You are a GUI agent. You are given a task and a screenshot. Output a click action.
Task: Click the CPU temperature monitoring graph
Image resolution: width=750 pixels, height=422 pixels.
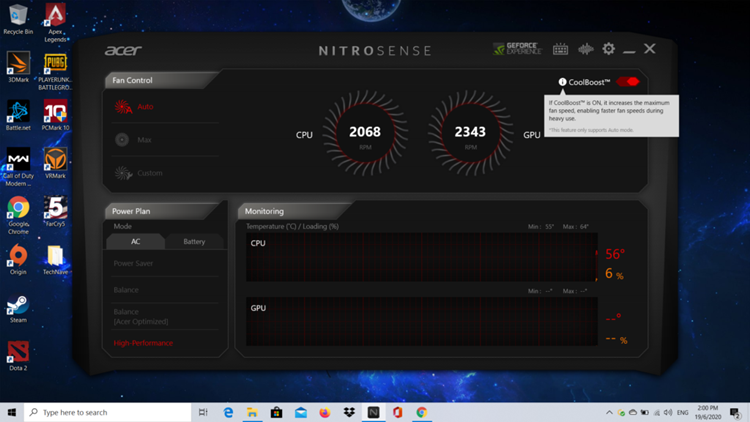point(421,257)
